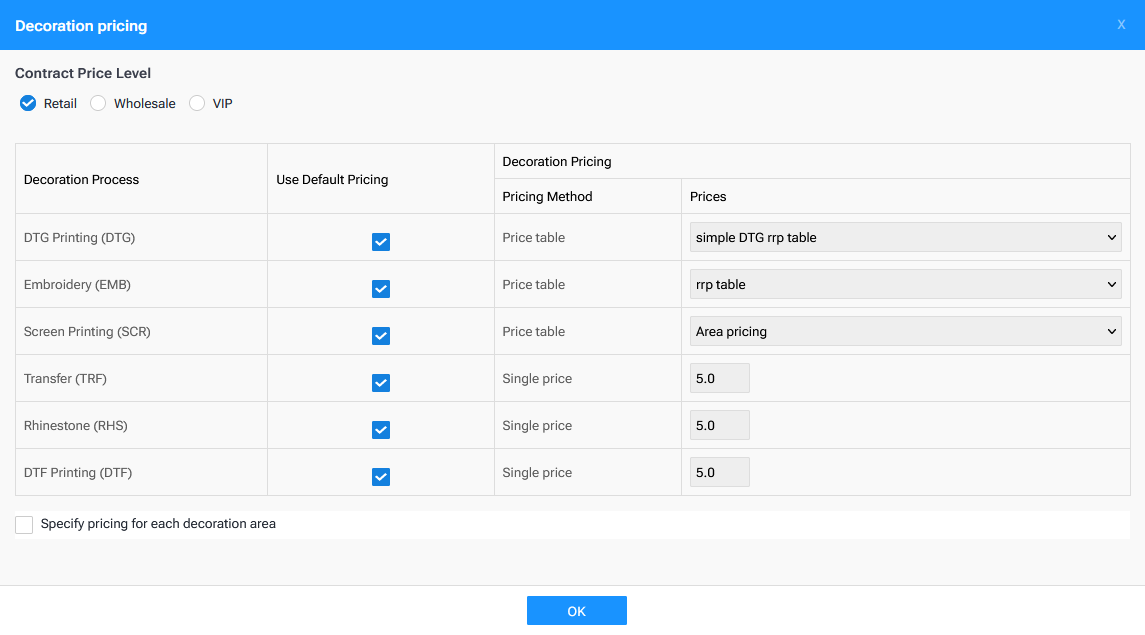Screen dimensions: 1145x635
Task: Select the Retail contract price level
Action: [28, 103]
